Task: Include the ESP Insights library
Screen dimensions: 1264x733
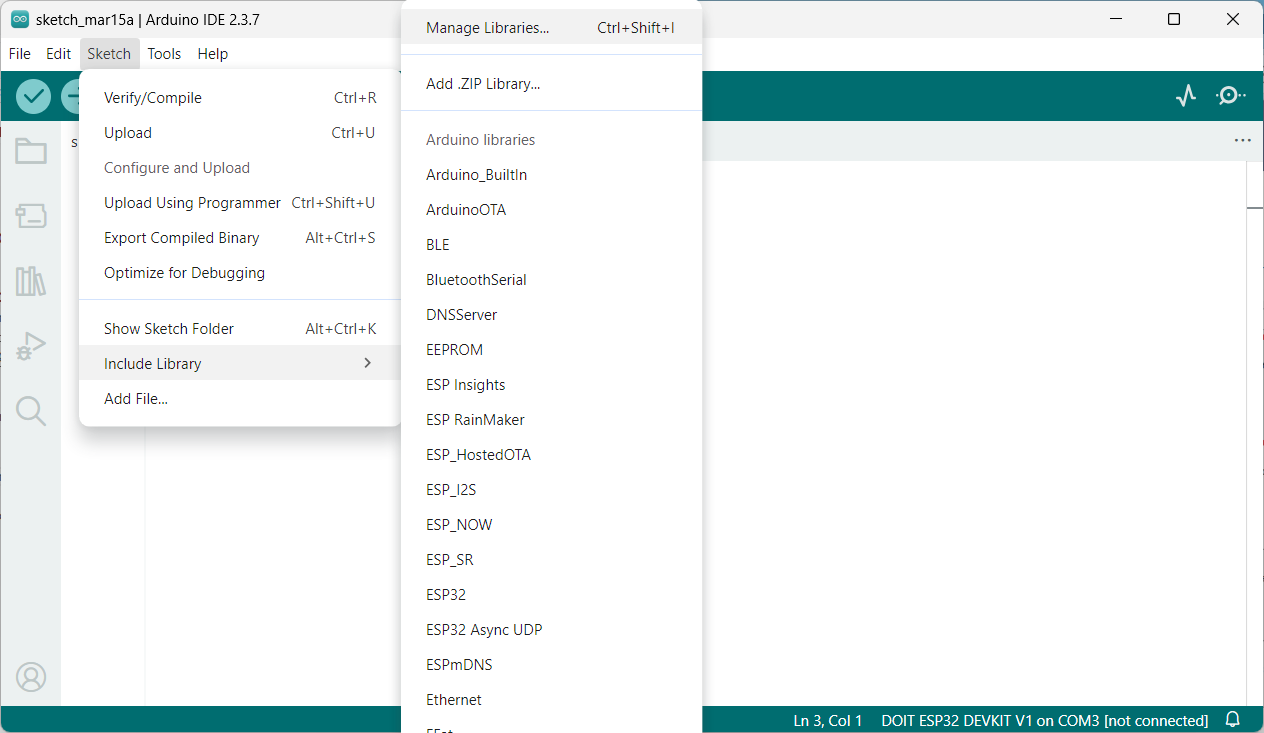Action: (551, 385)
